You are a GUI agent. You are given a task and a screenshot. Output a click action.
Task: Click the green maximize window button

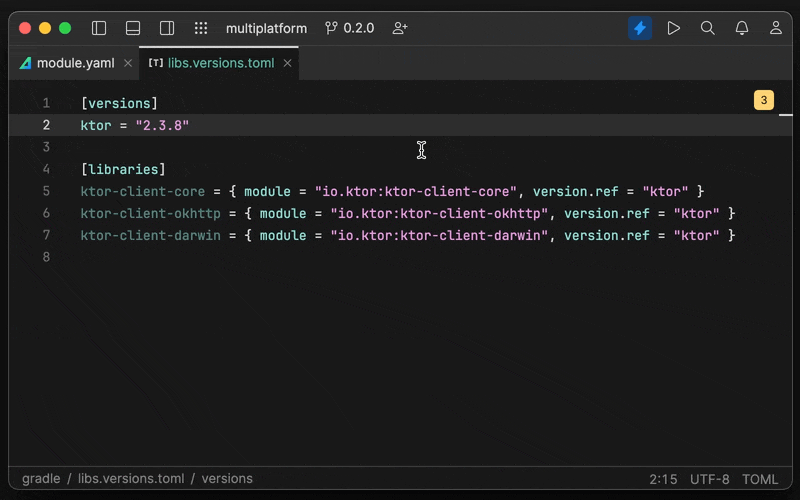tap(65, 28)
